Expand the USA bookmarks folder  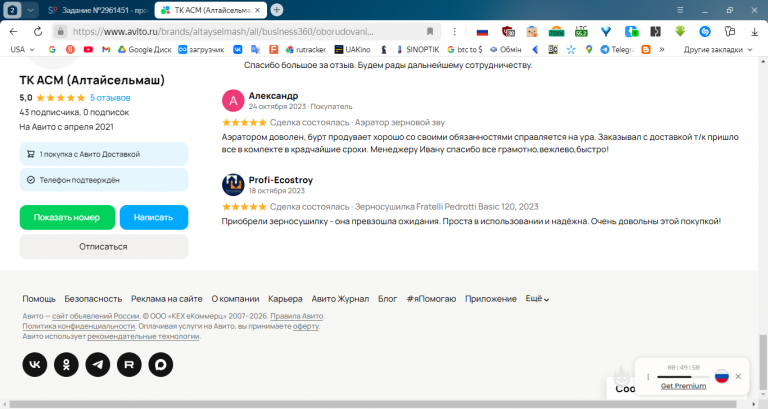pyautogui.click(x=23, y=49)
